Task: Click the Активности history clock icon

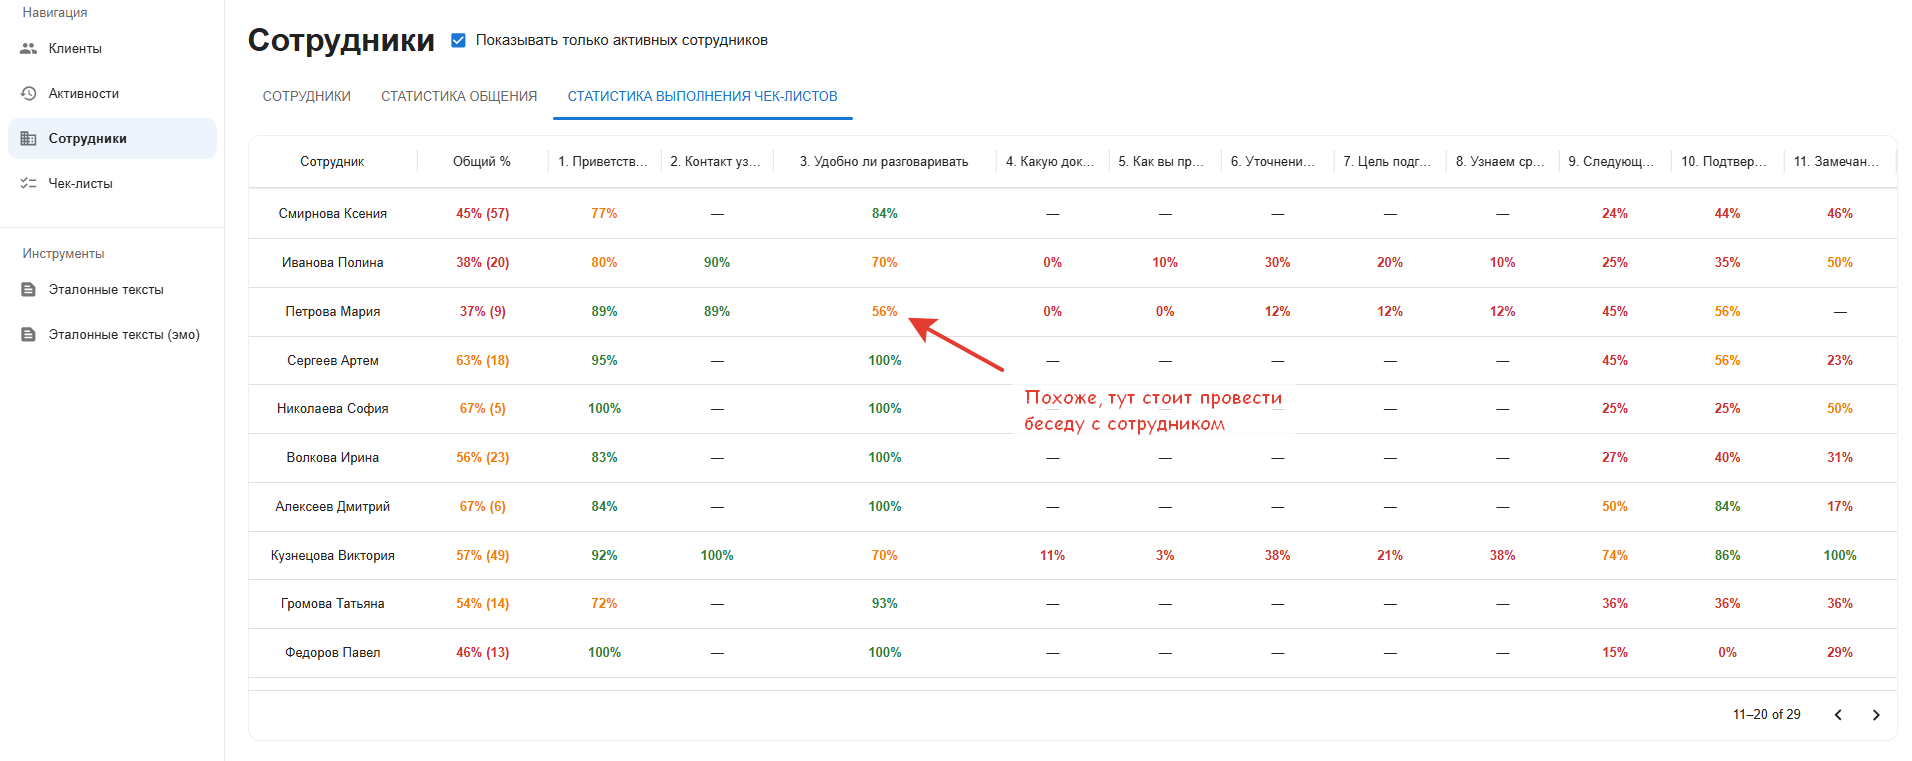Action: 28,93
